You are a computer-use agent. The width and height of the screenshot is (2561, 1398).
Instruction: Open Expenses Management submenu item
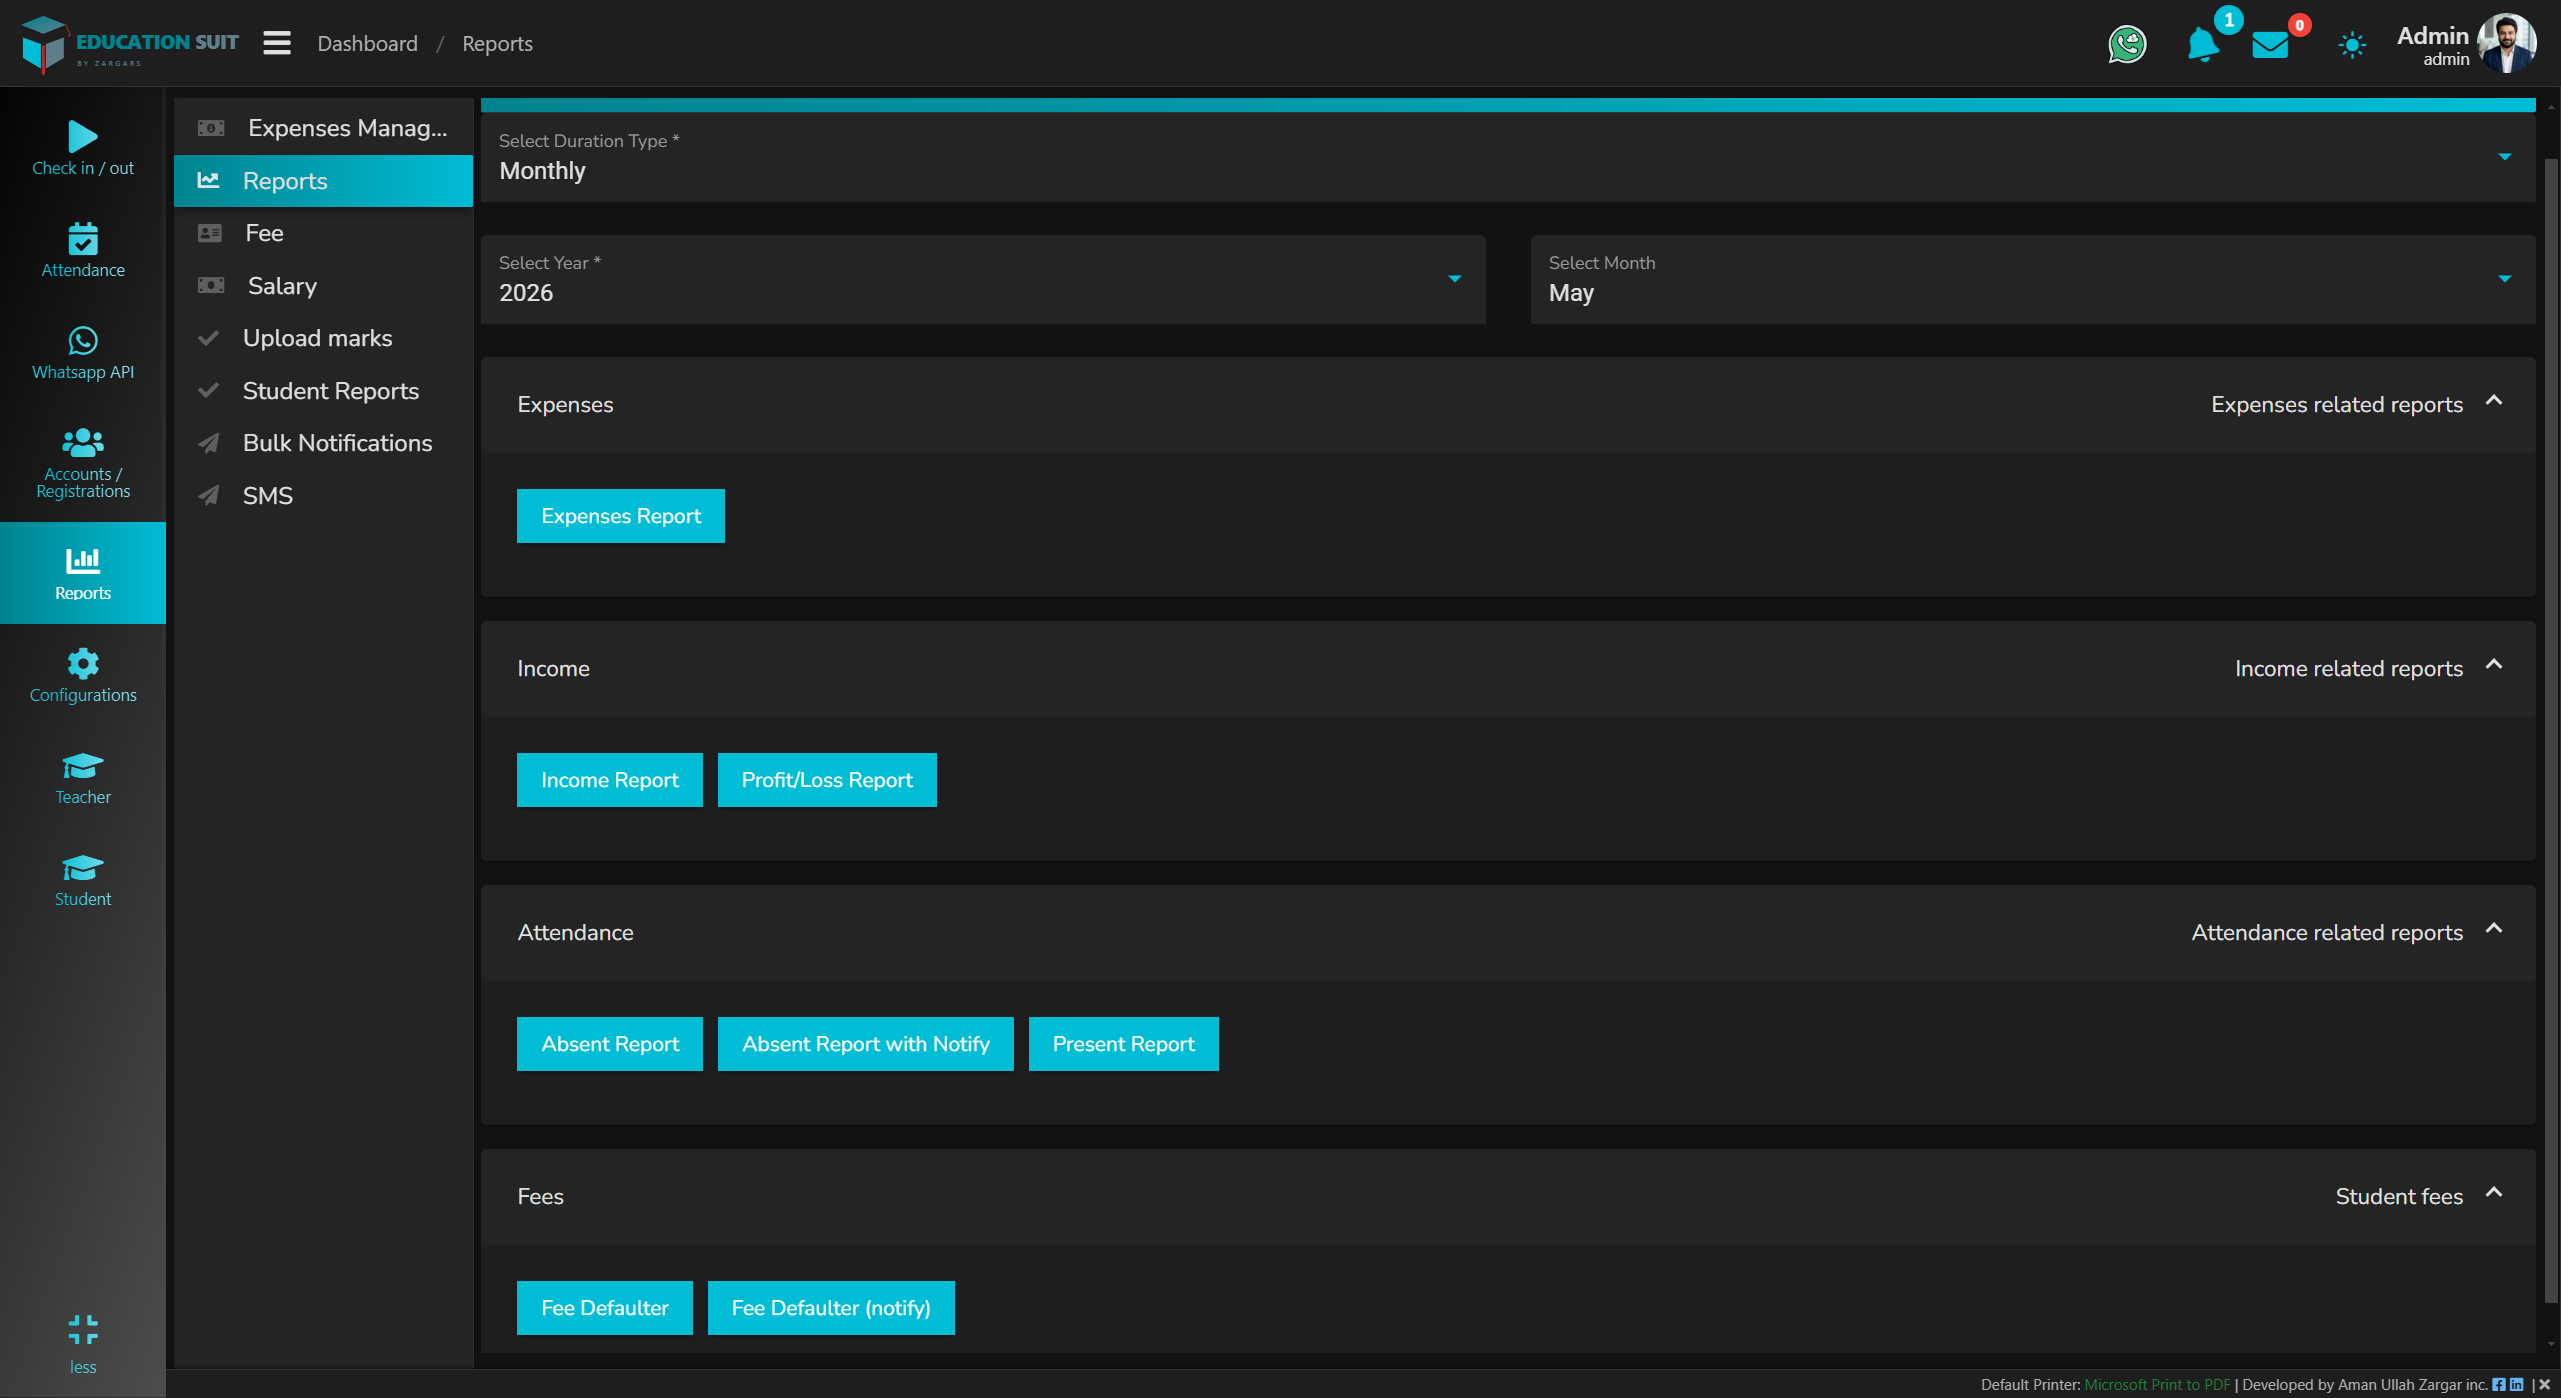(323, 128)
